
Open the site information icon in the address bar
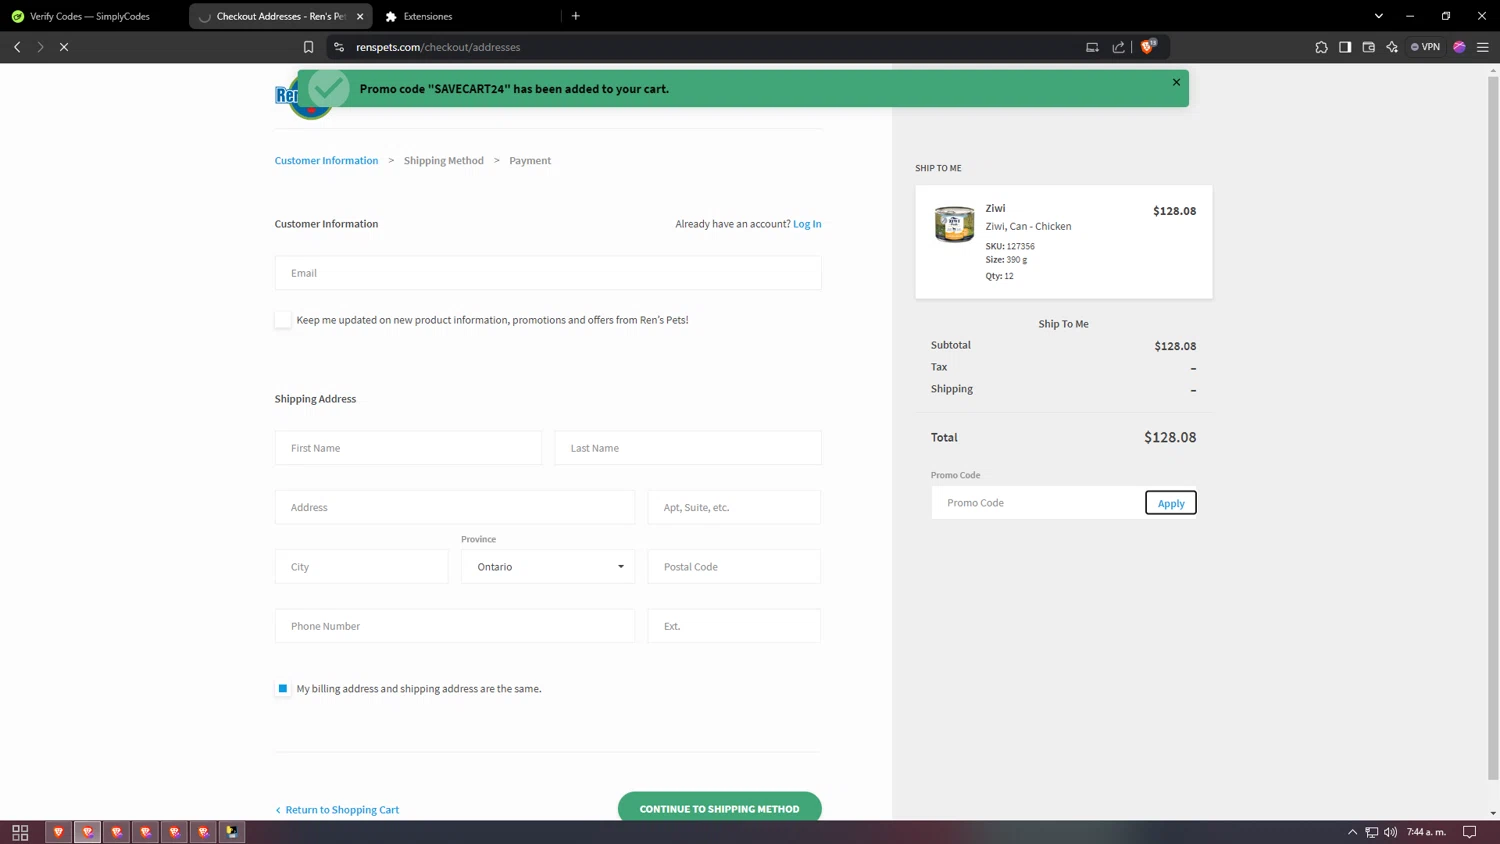(x=339, y=47)
